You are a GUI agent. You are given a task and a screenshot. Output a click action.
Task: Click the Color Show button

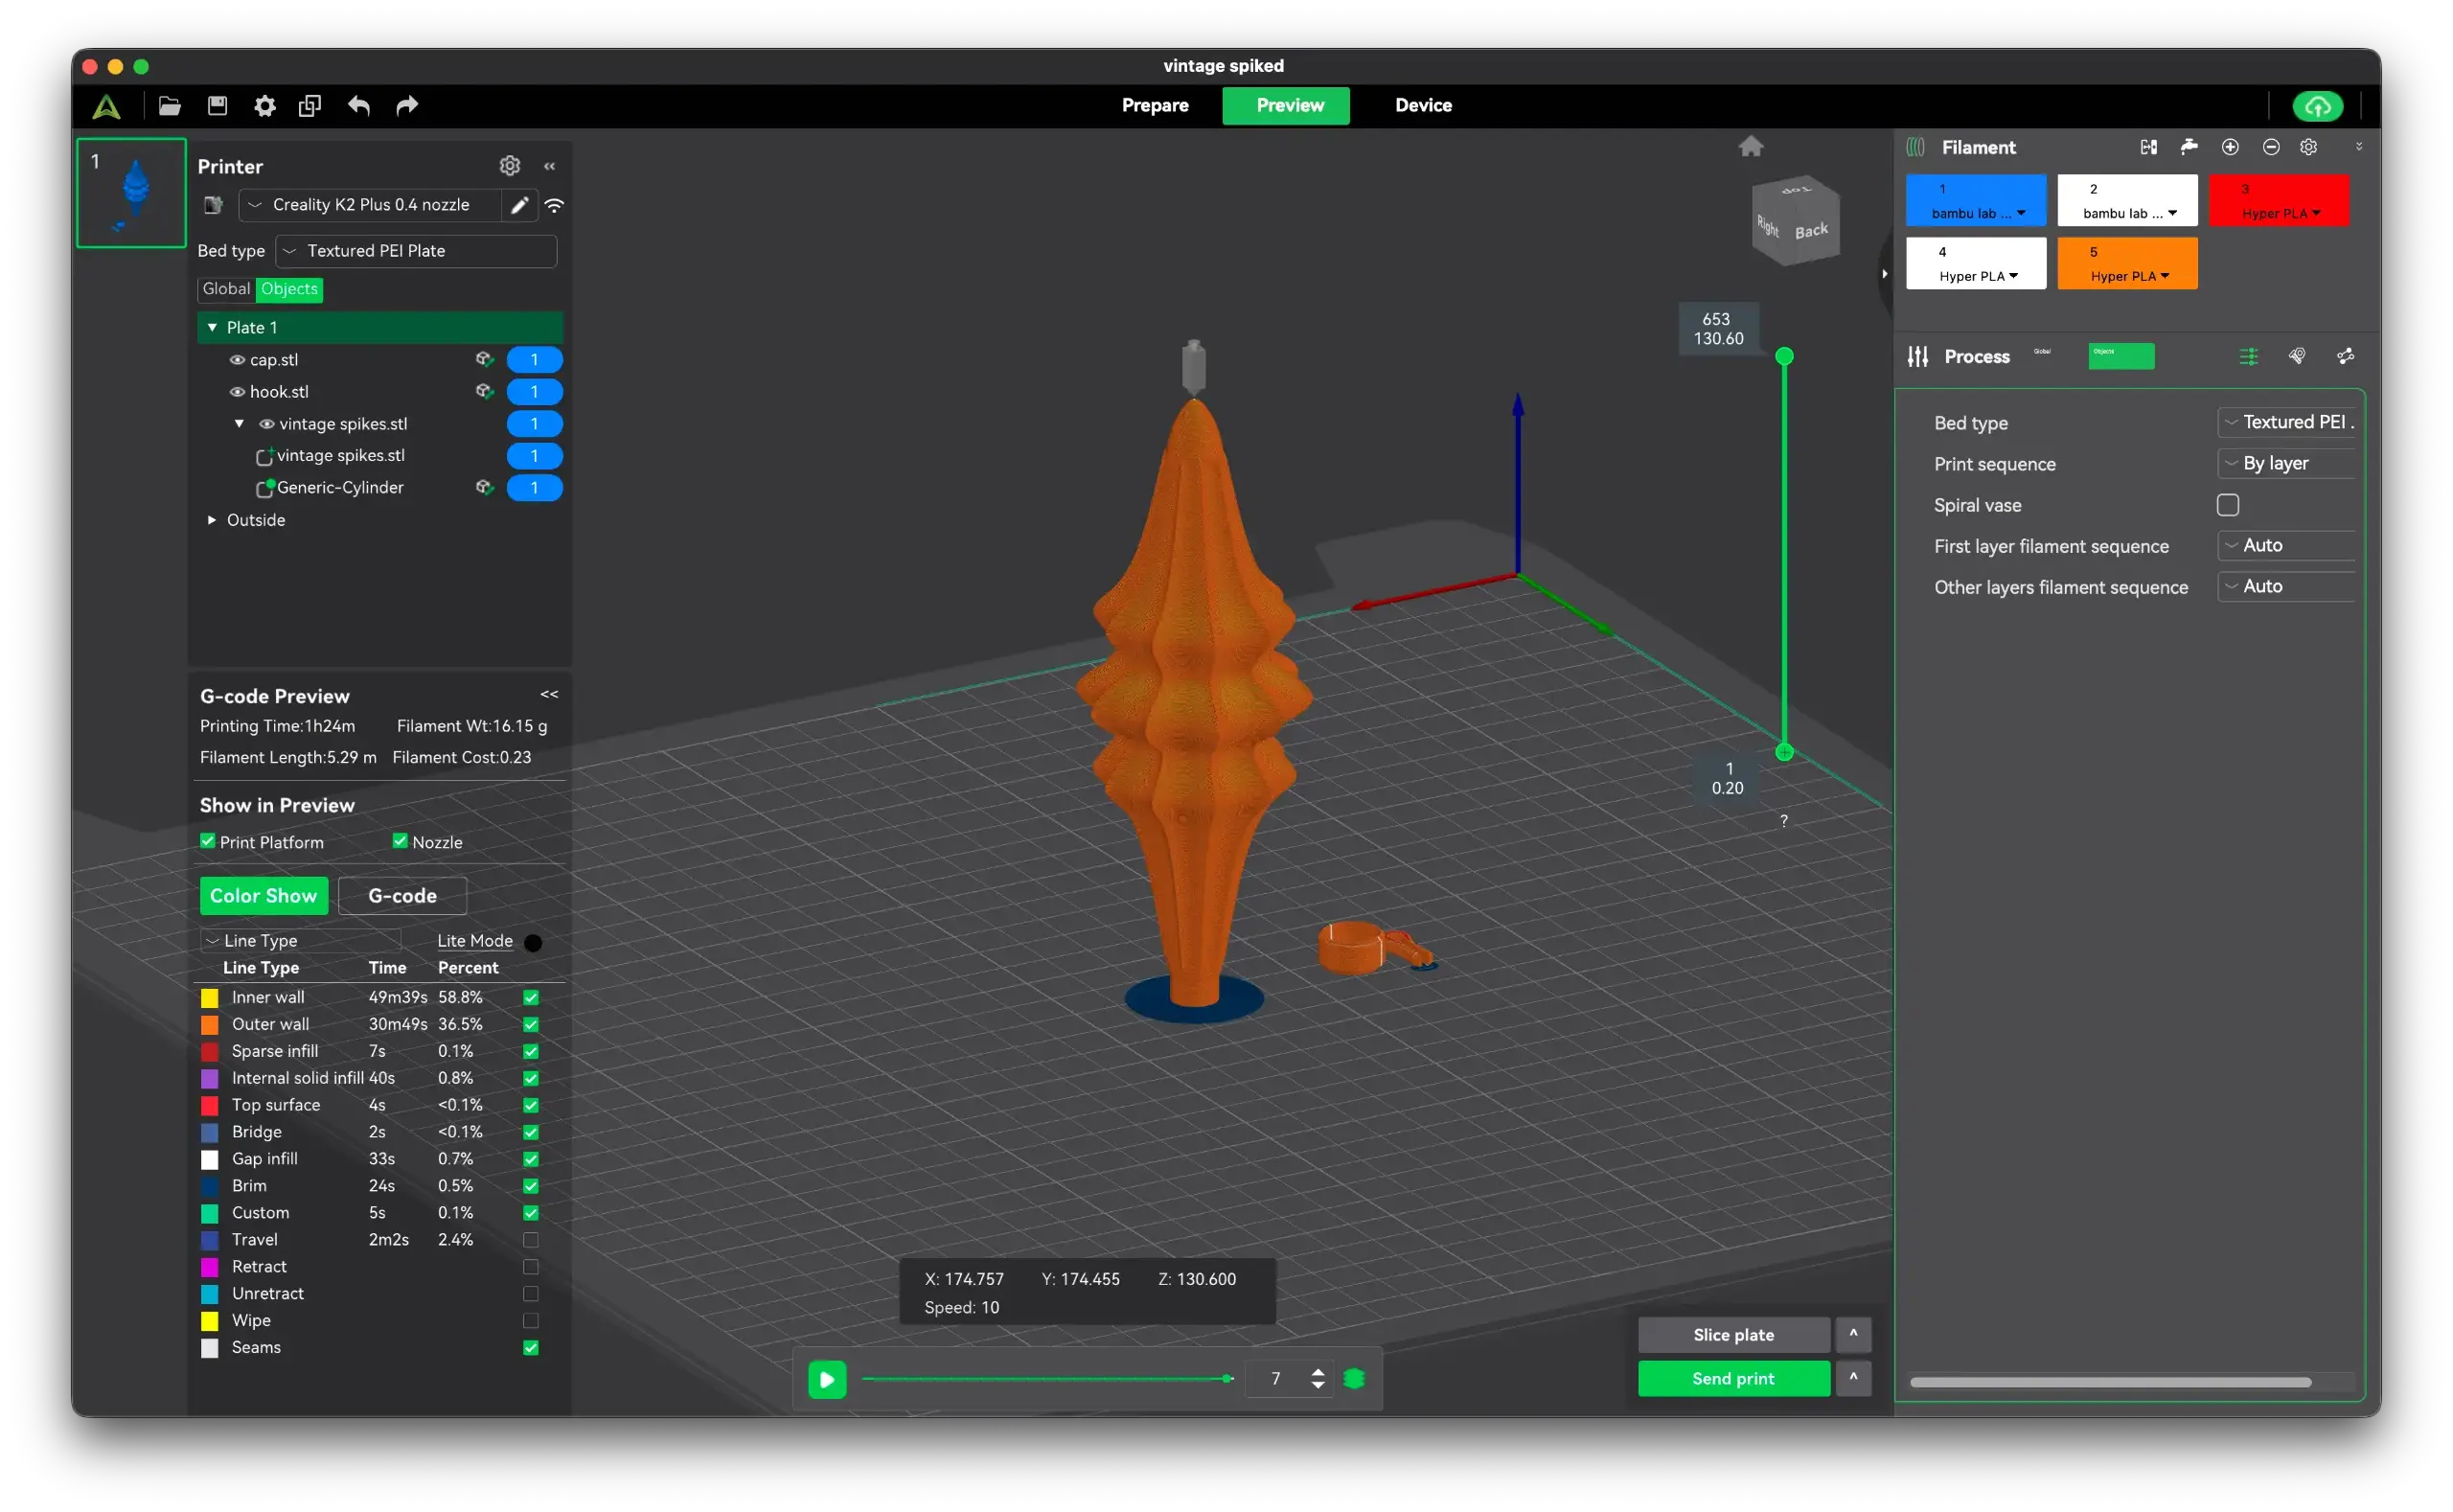[263, 895]
